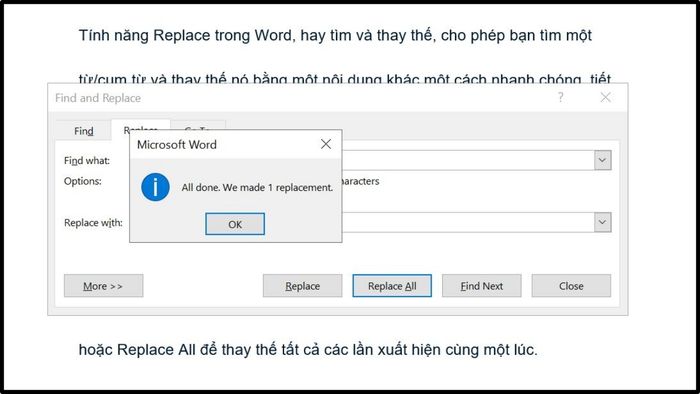The height and width of the screenshot is (394, 700).
Task: Click the text 'All done. We made 1 replacement.'
Action: click(257, 187)
